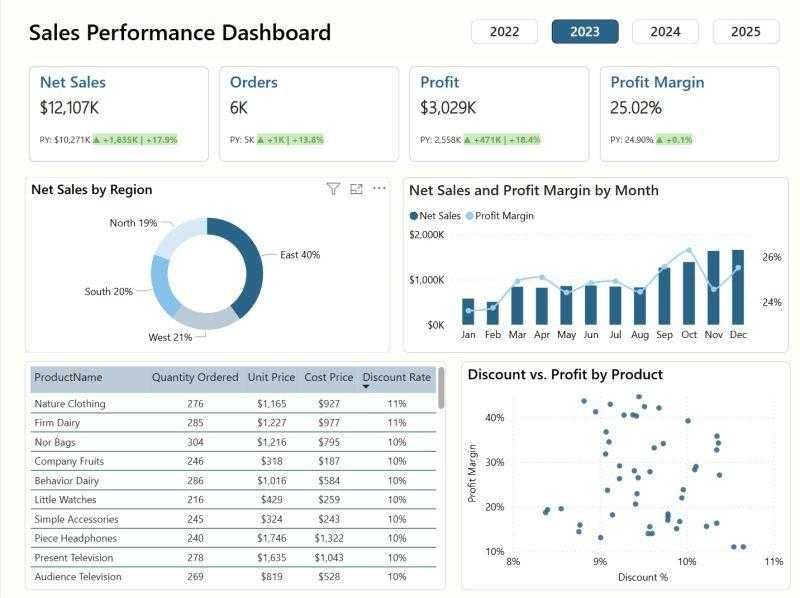Click the Orders prior-year variance badge
The image size is (800, 598).
tap(290, 140)
